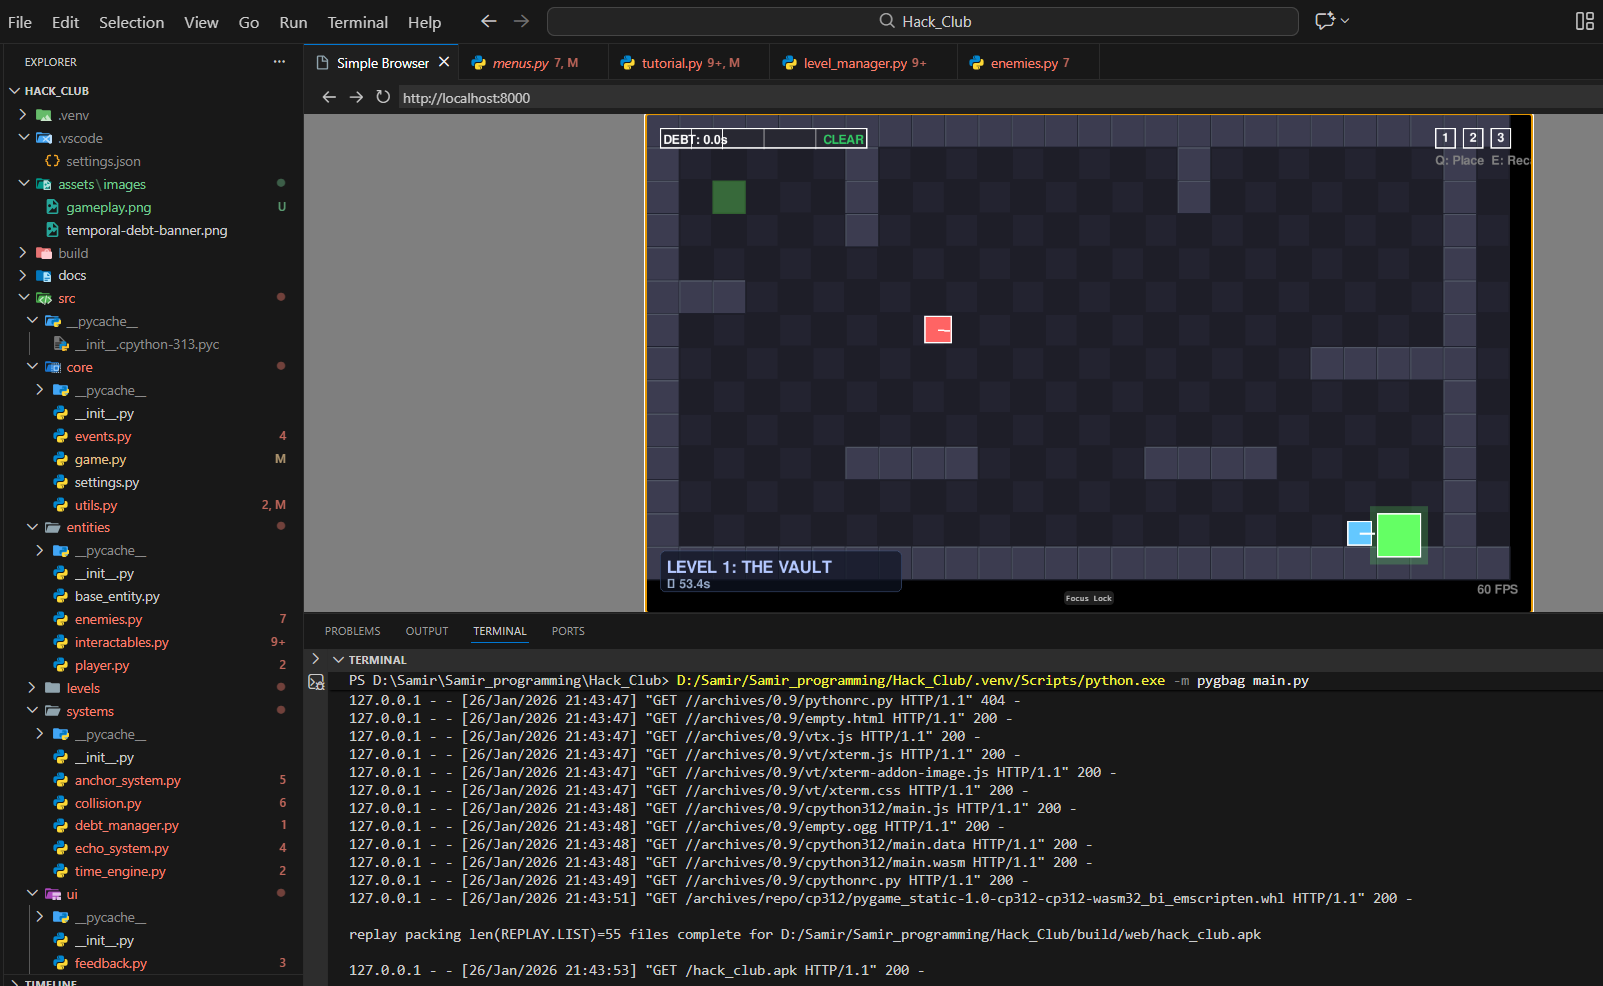Open the Terminal menu
Image resolution: width=1603 pixels, height=986 pixels.
(357, 22)
